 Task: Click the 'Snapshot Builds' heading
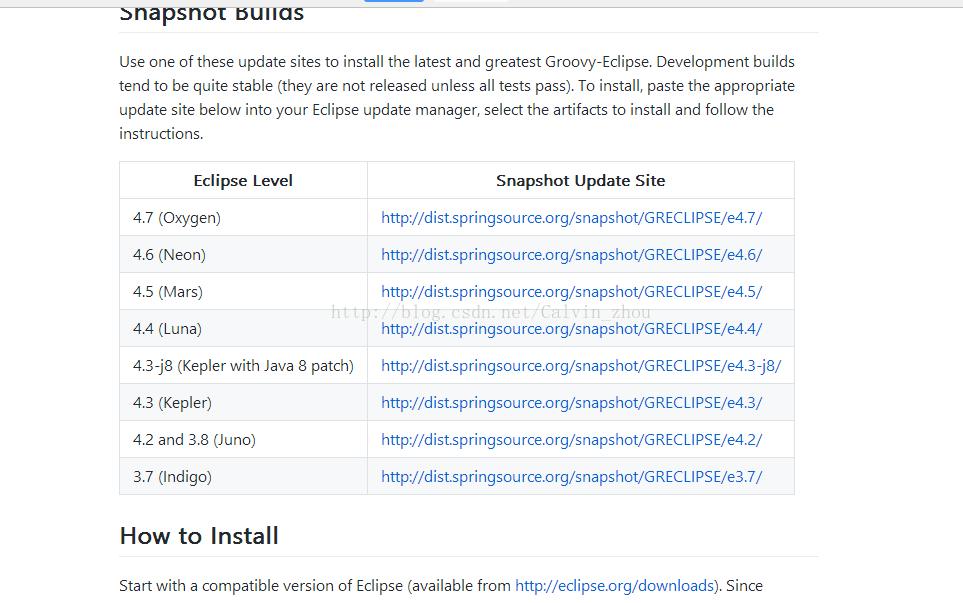tap(211, 14)
